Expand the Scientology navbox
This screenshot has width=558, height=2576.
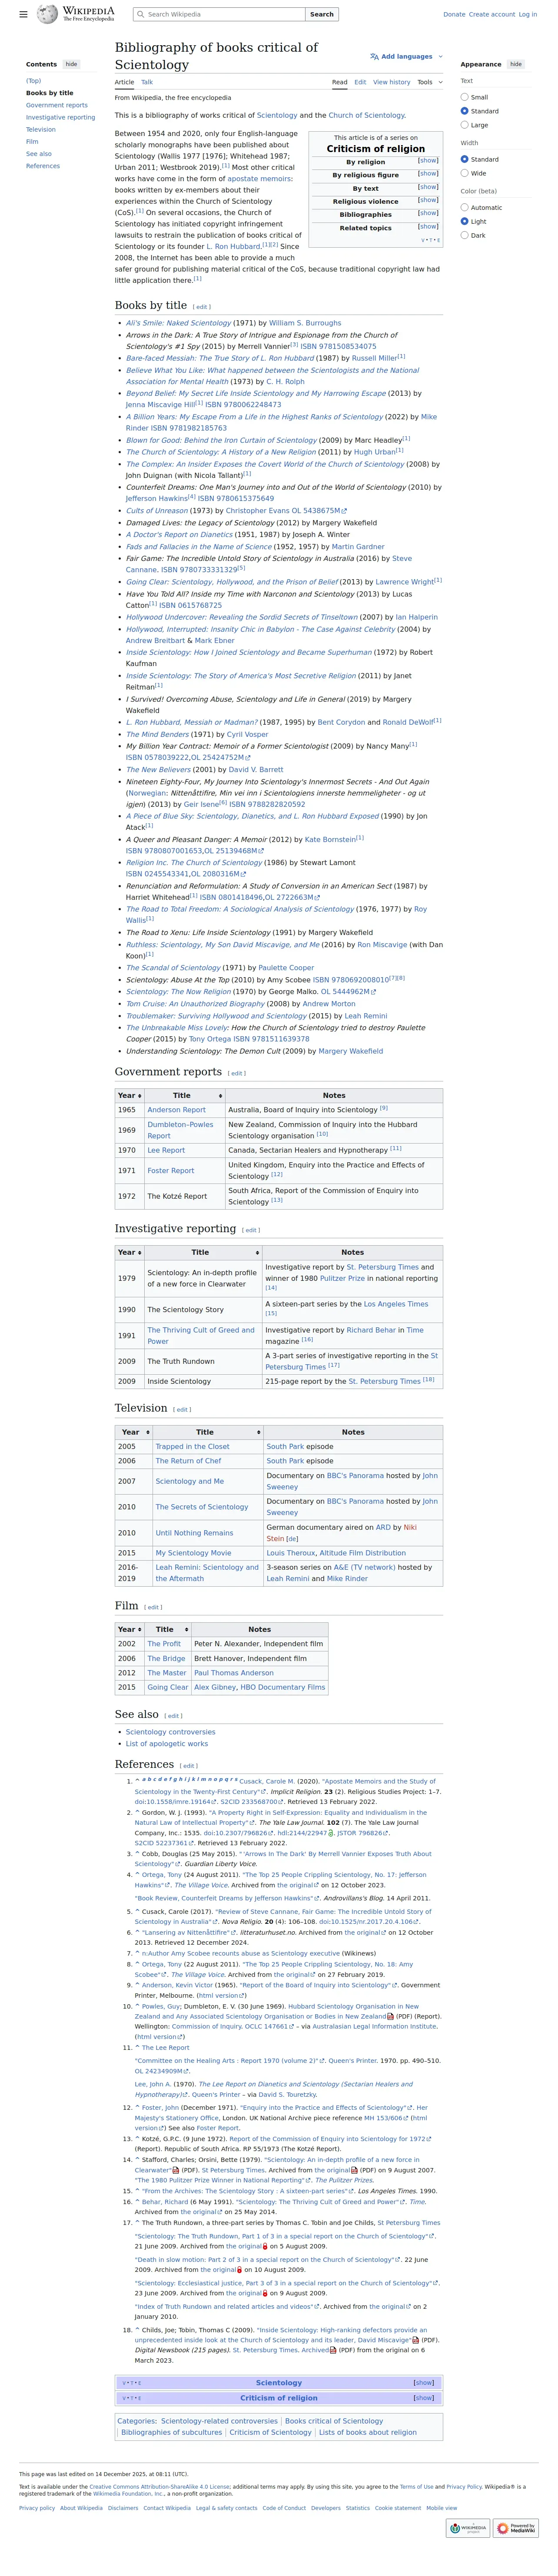(x=424, y=2383)
